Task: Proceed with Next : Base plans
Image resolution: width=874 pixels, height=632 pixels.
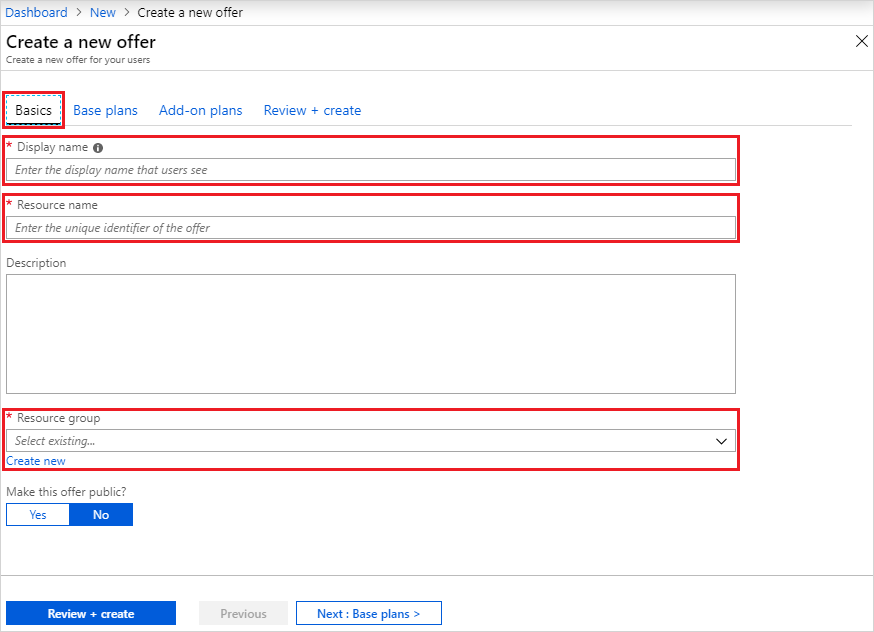Action: coord(368,612)
